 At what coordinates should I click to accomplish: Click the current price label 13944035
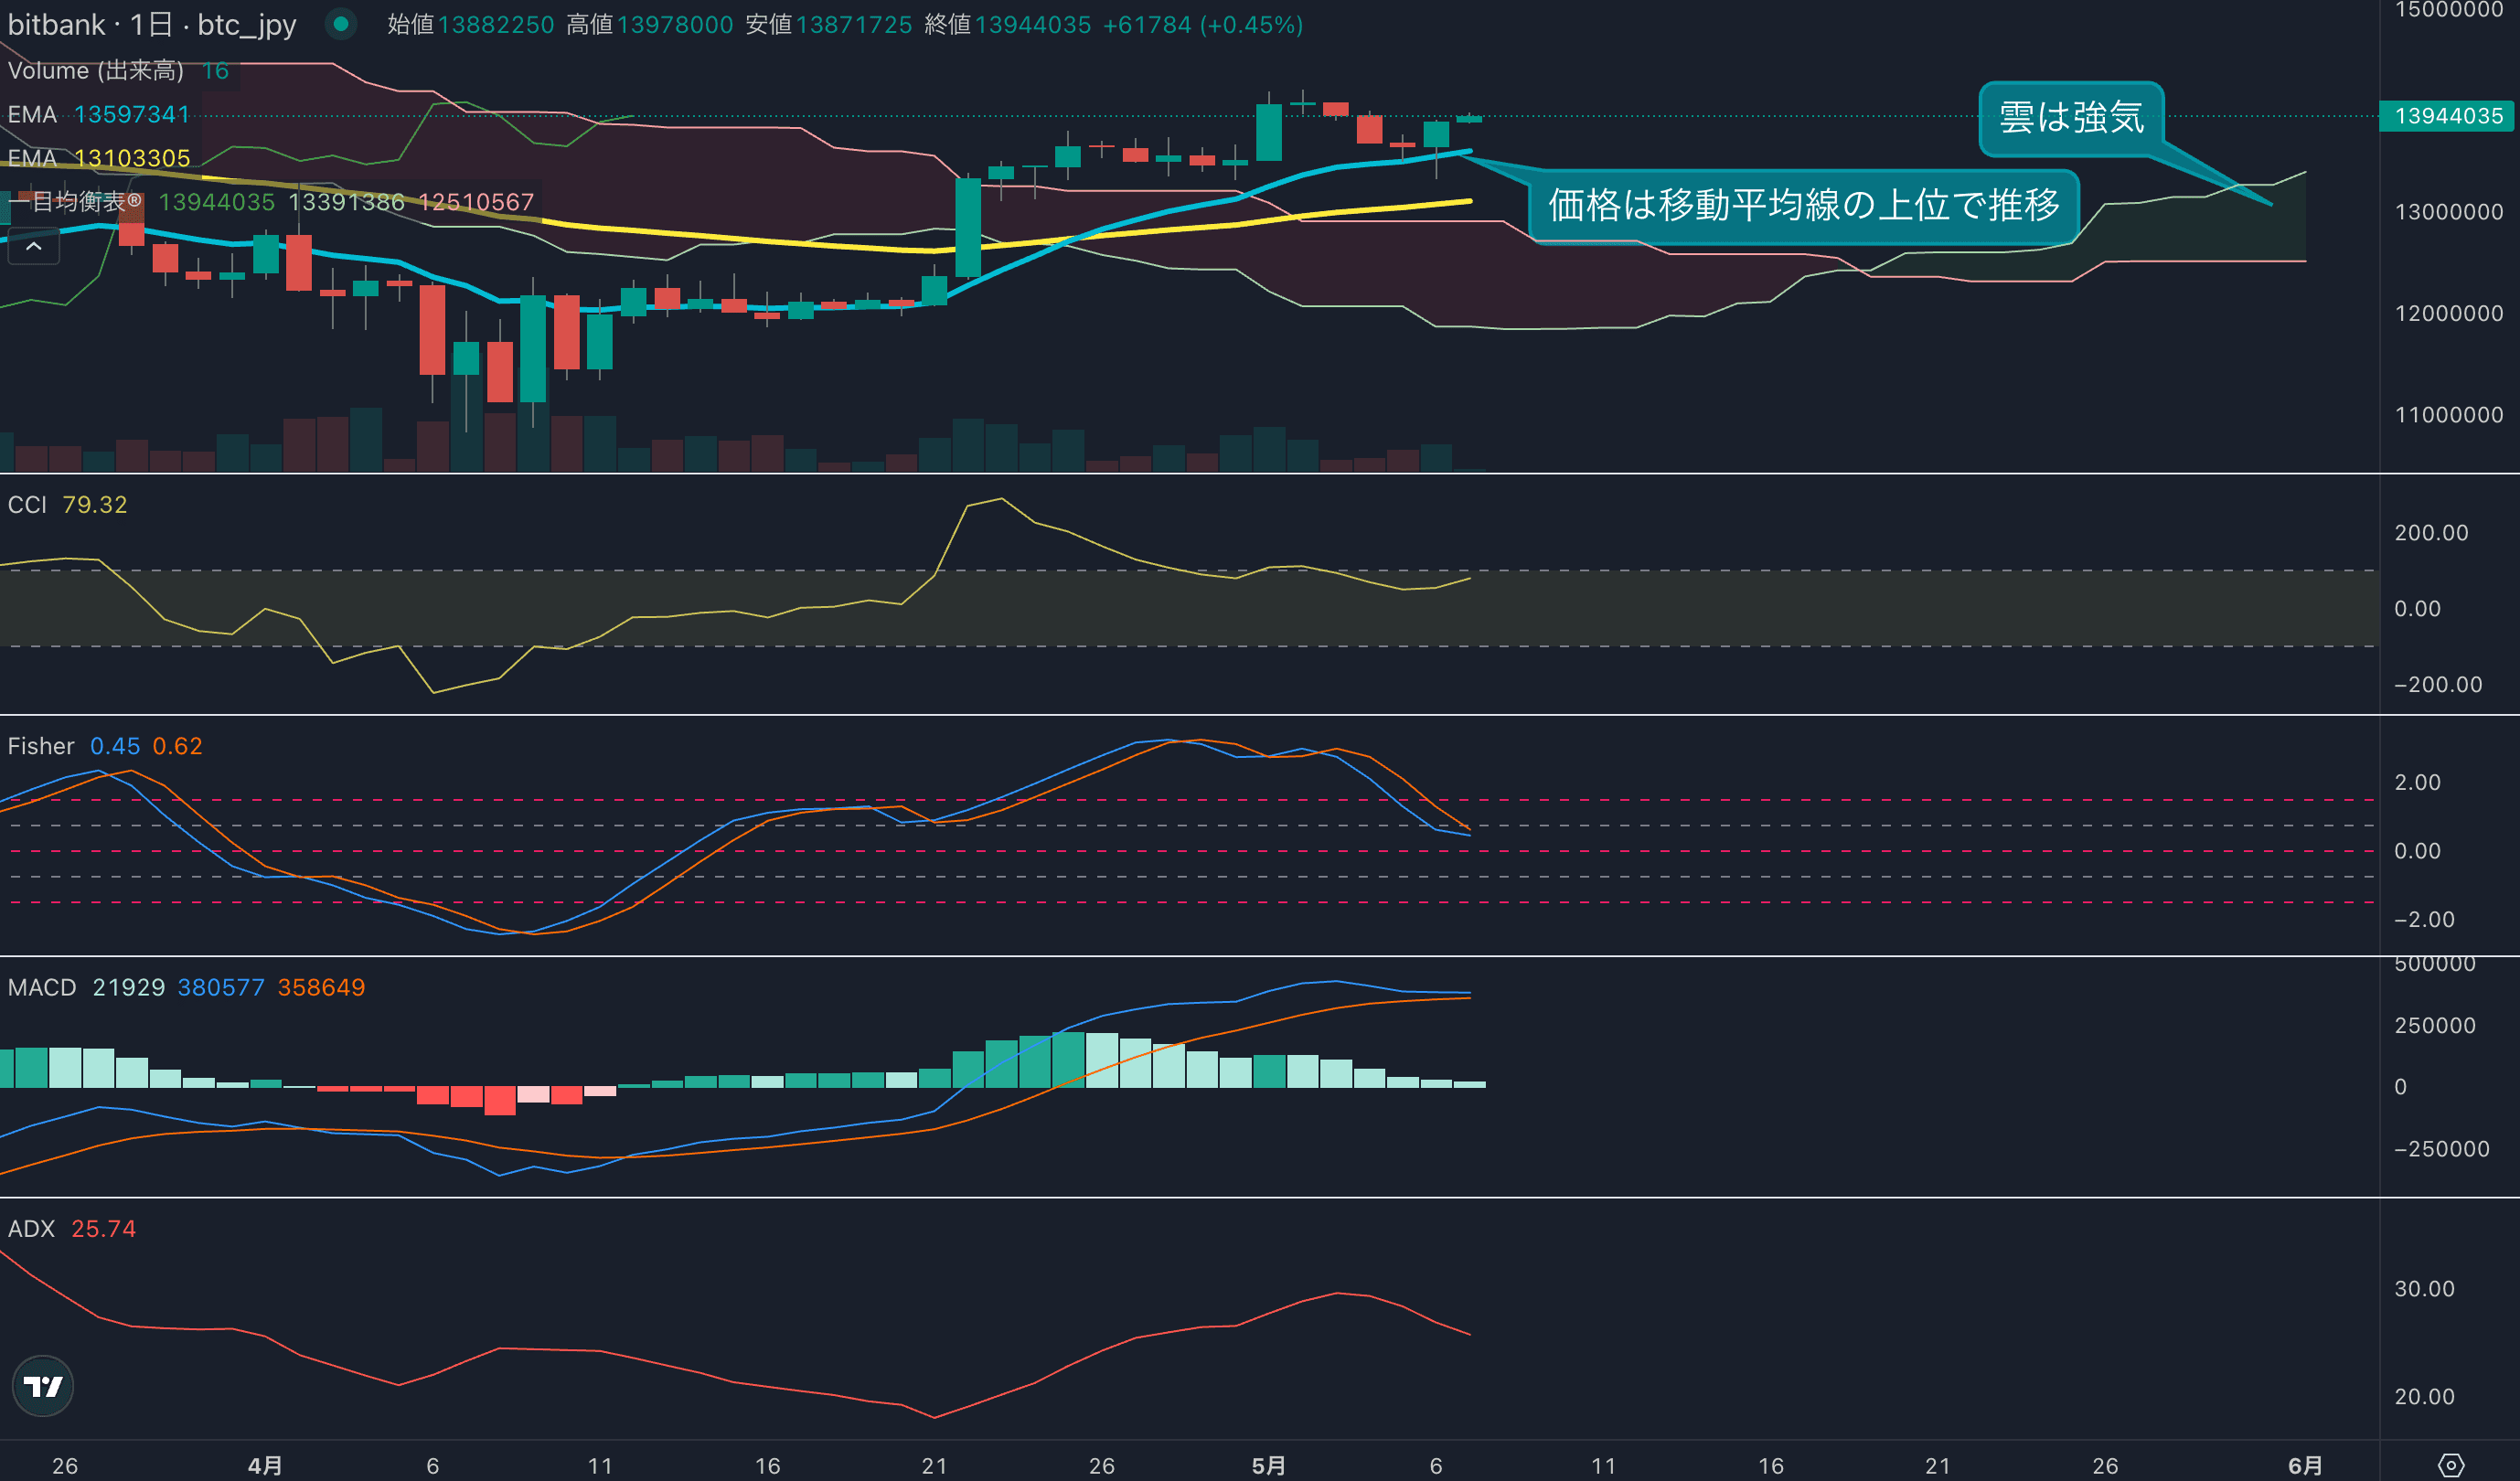tap(2448, 116)
